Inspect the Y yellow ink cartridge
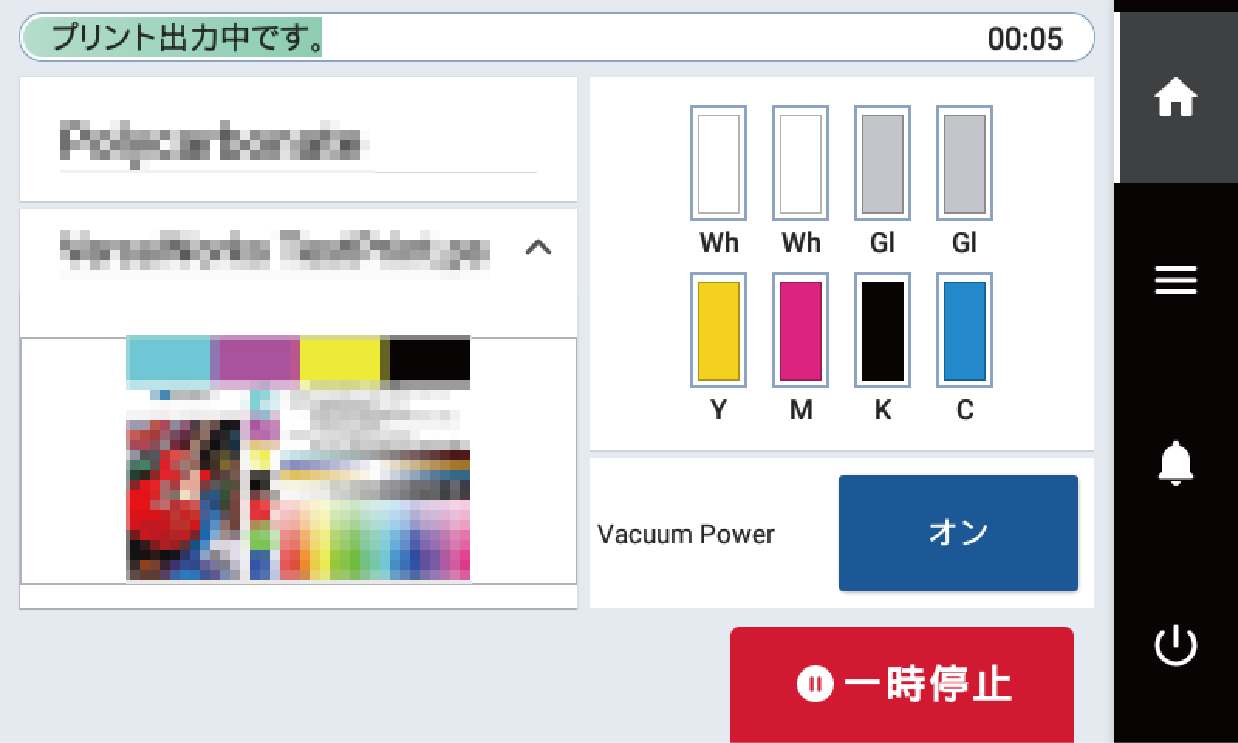Image resolution: width=1238 pixels, height=743 pixels. [x=718, y=330]
